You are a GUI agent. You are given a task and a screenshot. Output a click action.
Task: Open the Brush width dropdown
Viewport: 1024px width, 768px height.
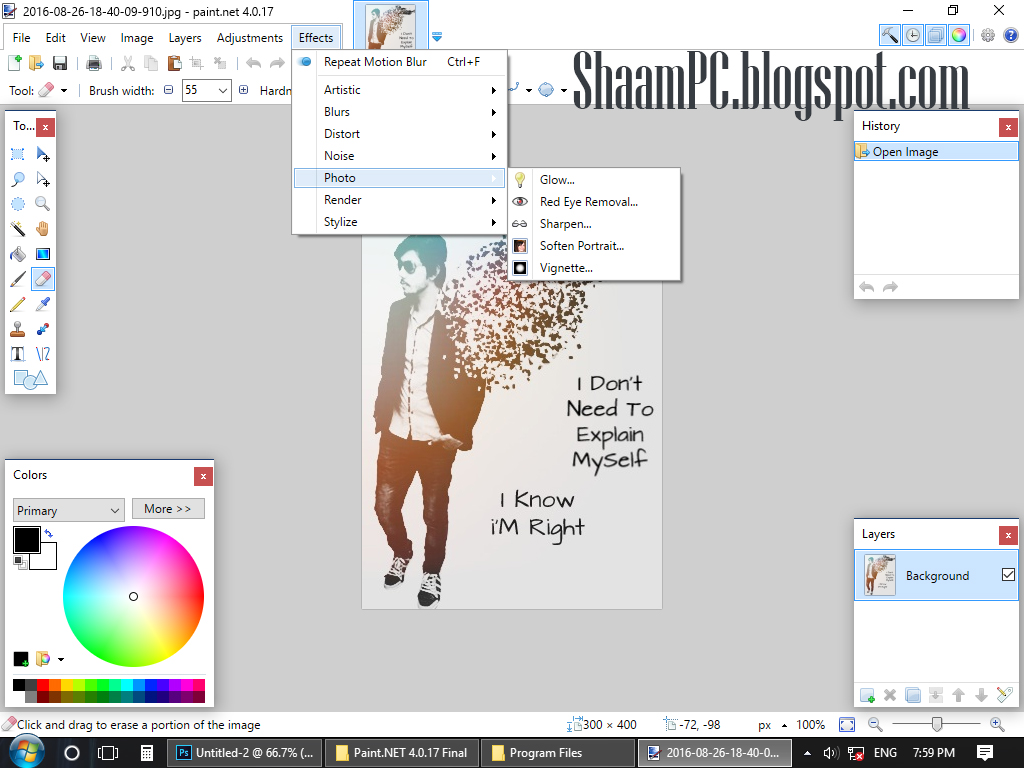click(x=222, y=90)
